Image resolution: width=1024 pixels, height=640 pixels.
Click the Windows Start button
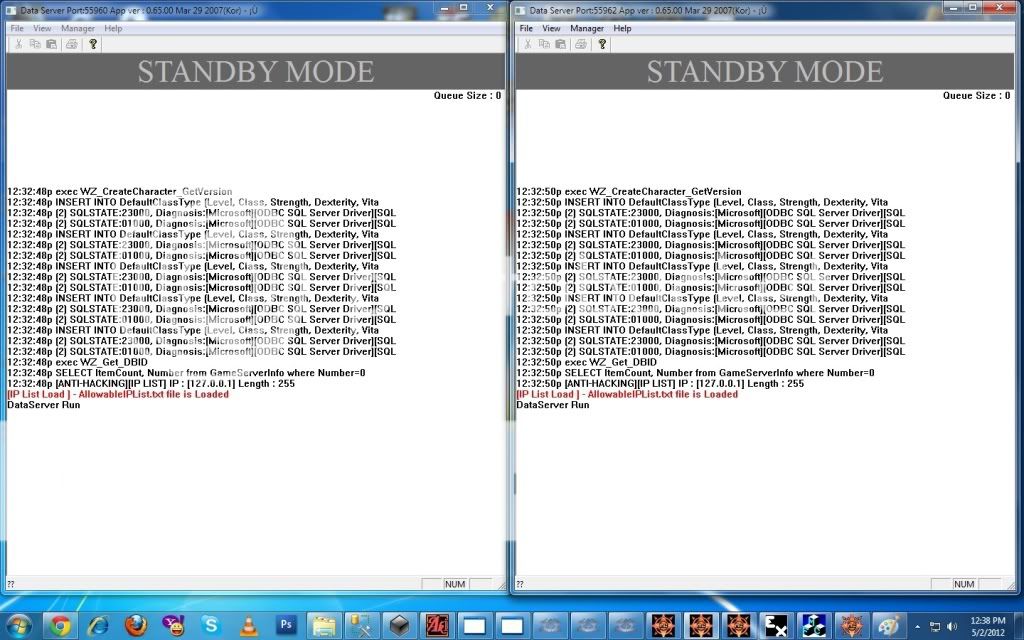point(19,625)
